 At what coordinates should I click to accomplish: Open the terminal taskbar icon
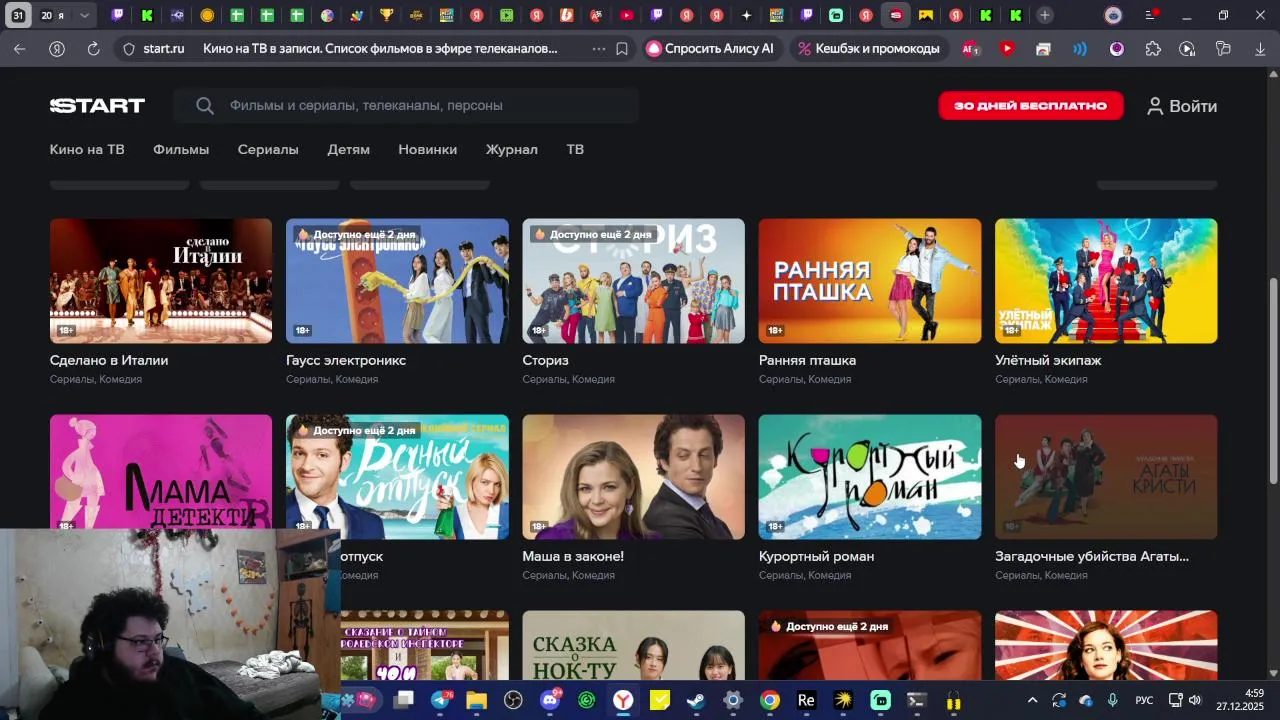916,700
